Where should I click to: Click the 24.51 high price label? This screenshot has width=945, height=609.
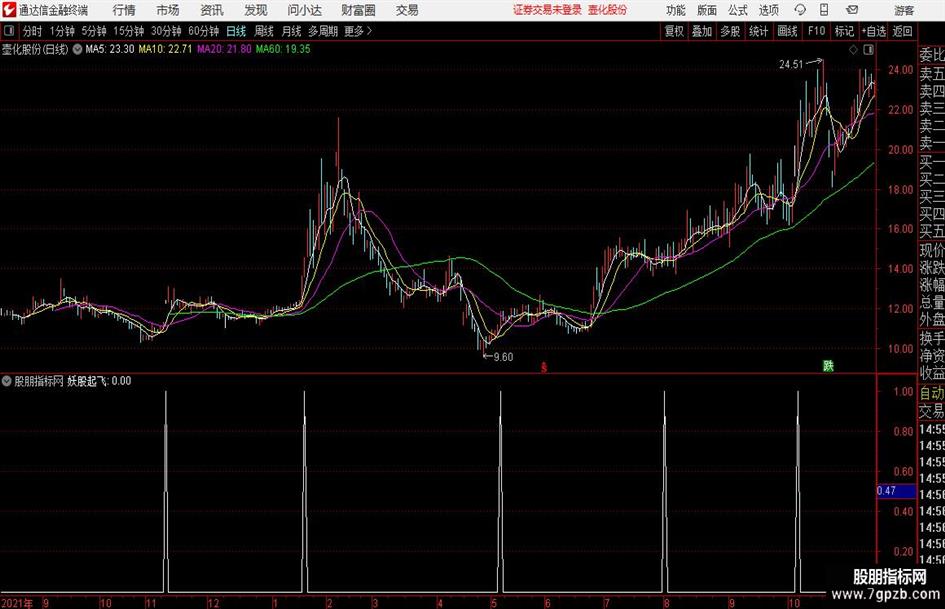pos(791,65)
